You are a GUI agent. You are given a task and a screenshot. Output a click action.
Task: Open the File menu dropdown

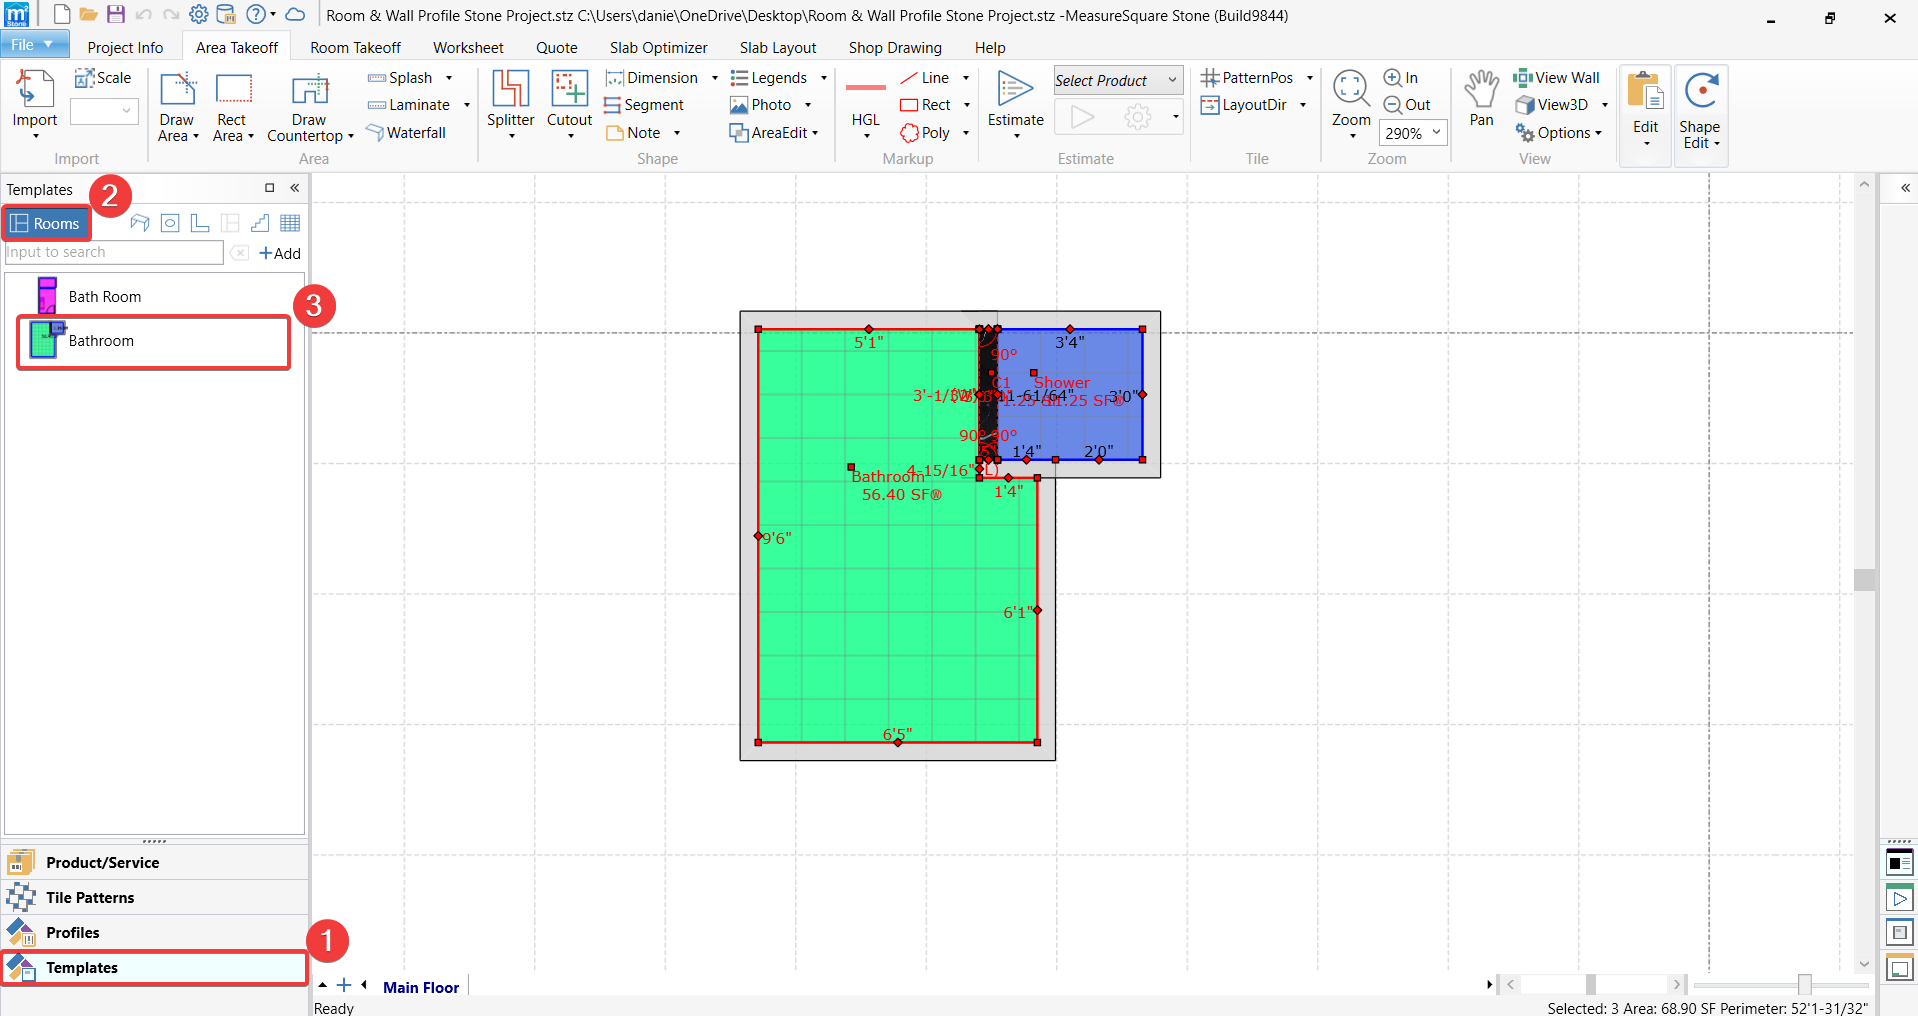pyautogui.click(x=34, y=44)
